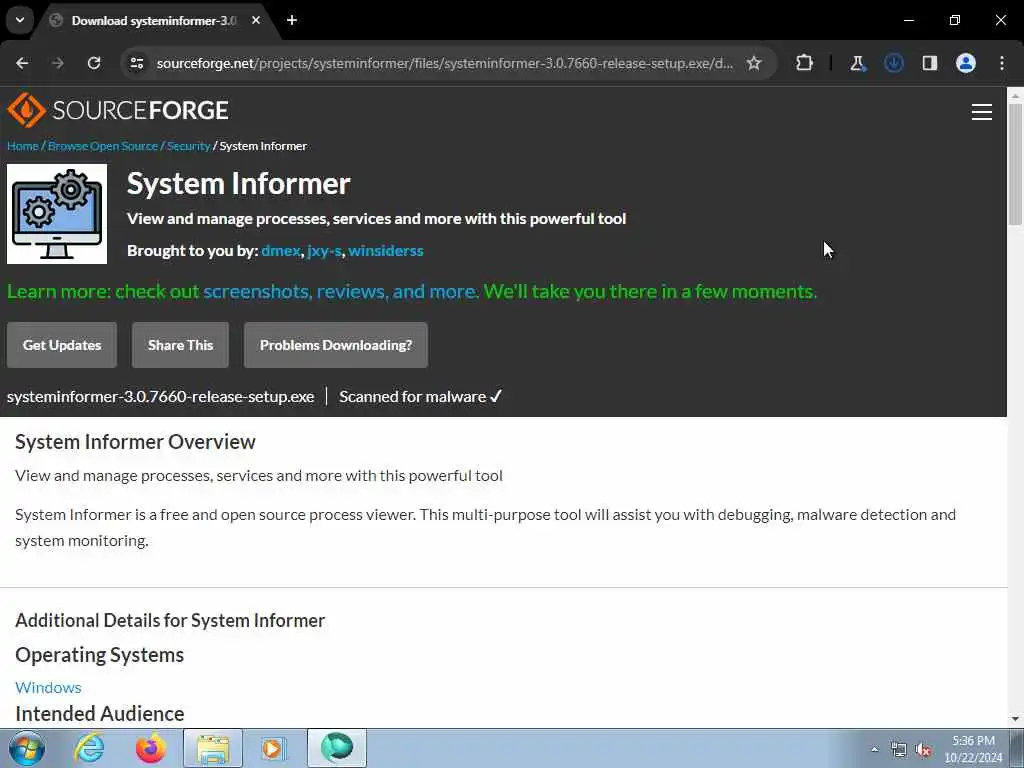Open the SourceForge hamburger menu
This screenshot has height=768, width=1024.
tap(982, 112)
